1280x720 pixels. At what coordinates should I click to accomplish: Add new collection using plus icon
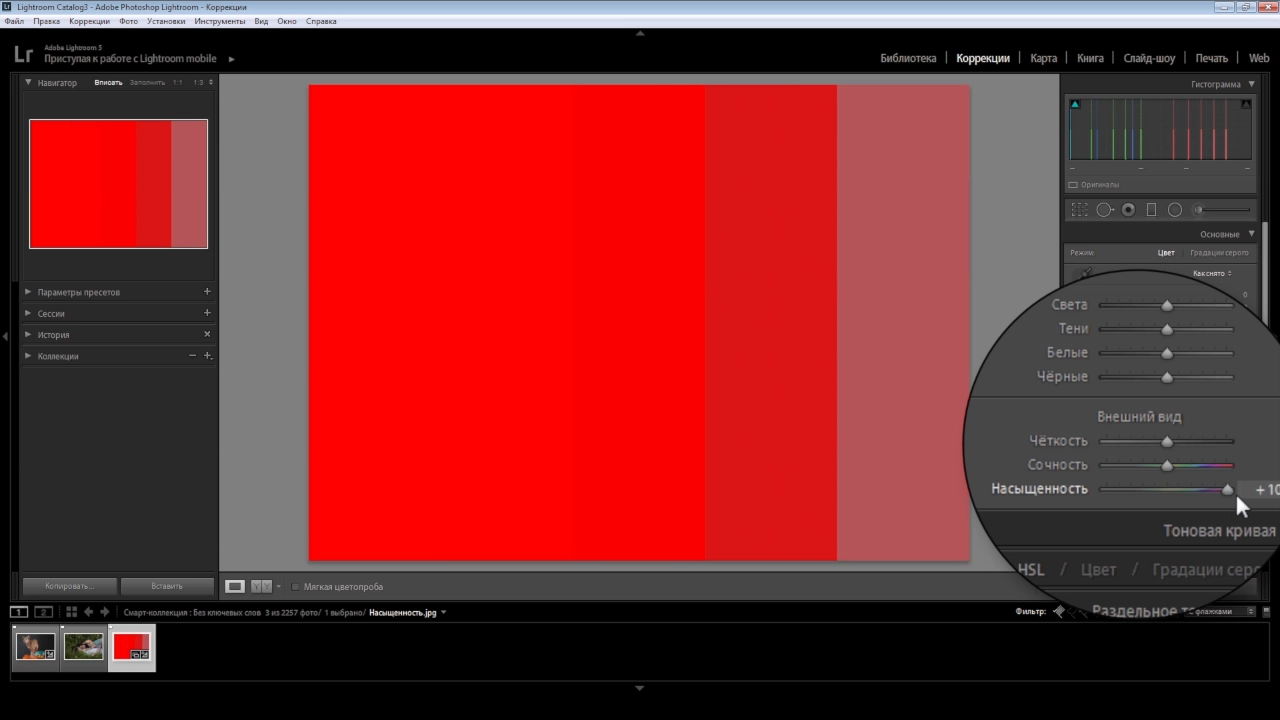coord(207,356)
